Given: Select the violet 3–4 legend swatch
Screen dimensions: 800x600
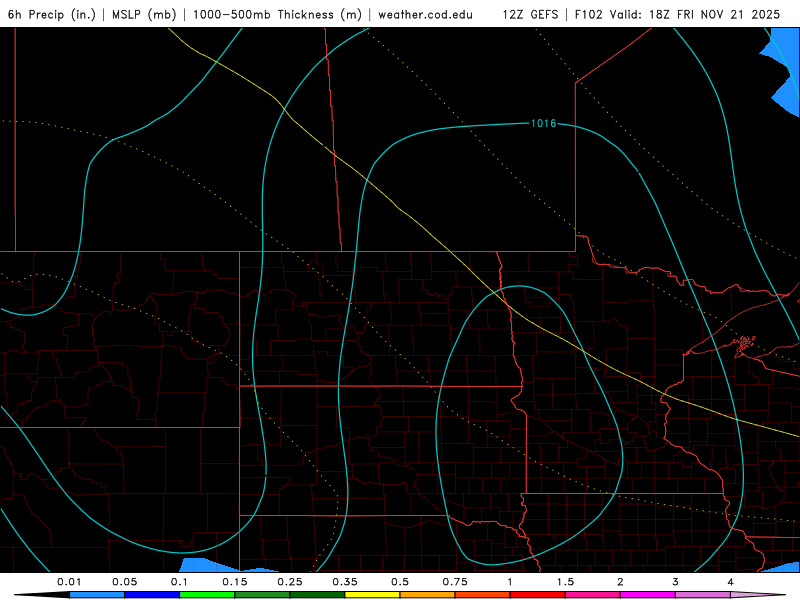Looking at the screenshot, I should [x=703, y=595].
